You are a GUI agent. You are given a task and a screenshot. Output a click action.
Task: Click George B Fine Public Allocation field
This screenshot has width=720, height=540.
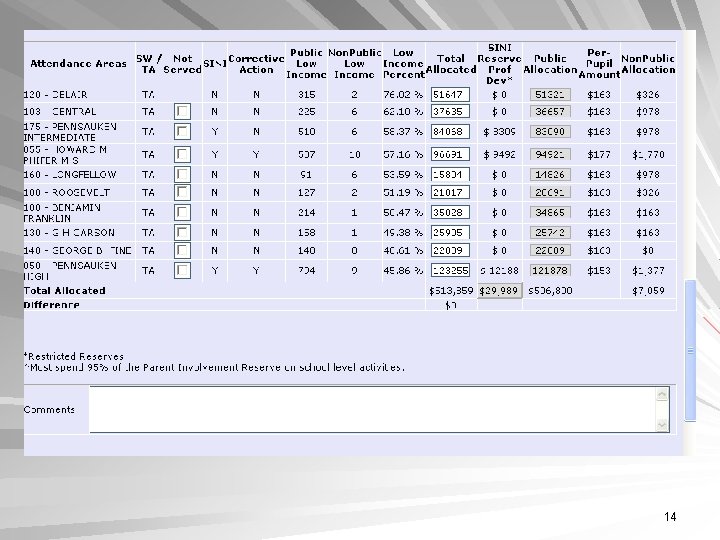tap(550, 250)
